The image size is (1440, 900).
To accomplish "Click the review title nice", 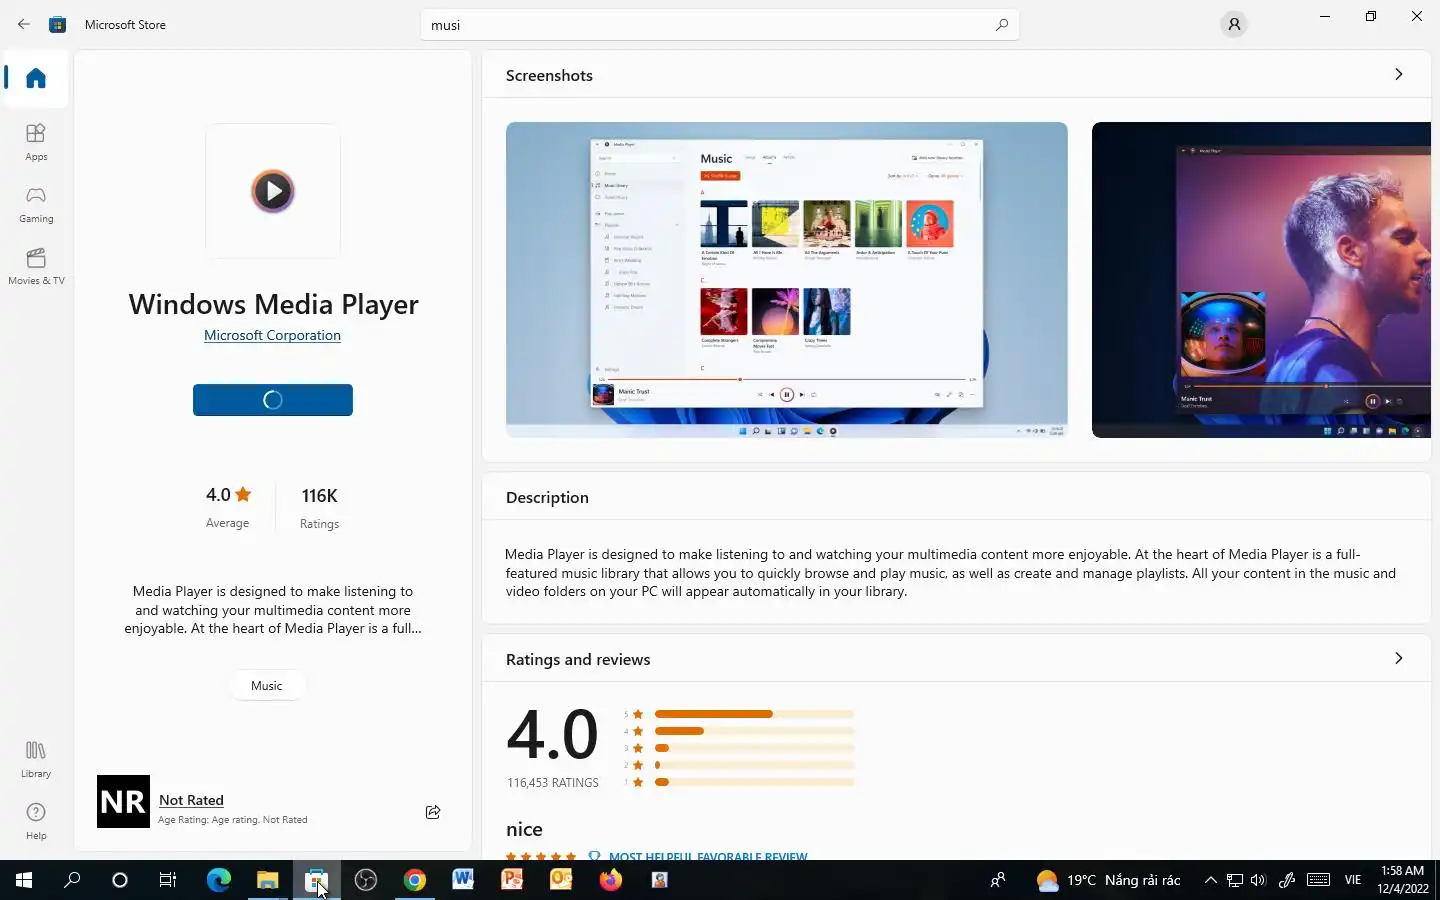I will 524,829.
